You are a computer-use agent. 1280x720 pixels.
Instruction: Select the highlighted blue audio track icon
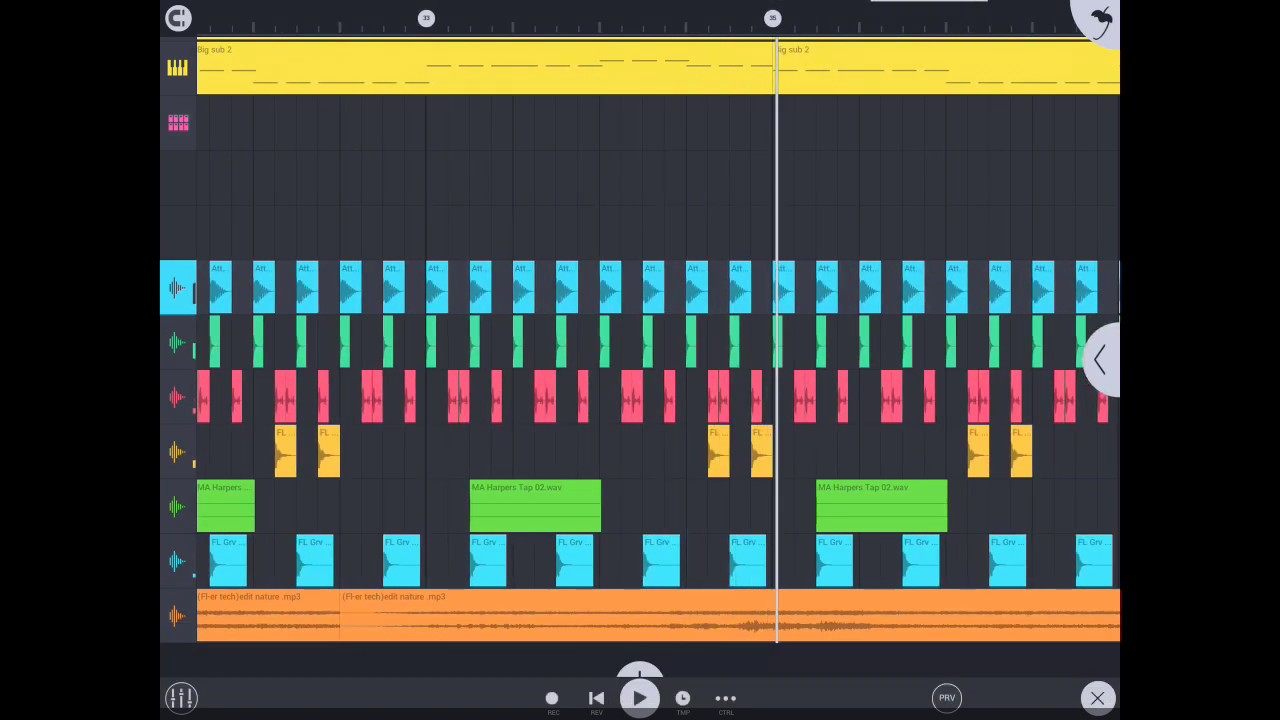(178, 288)
